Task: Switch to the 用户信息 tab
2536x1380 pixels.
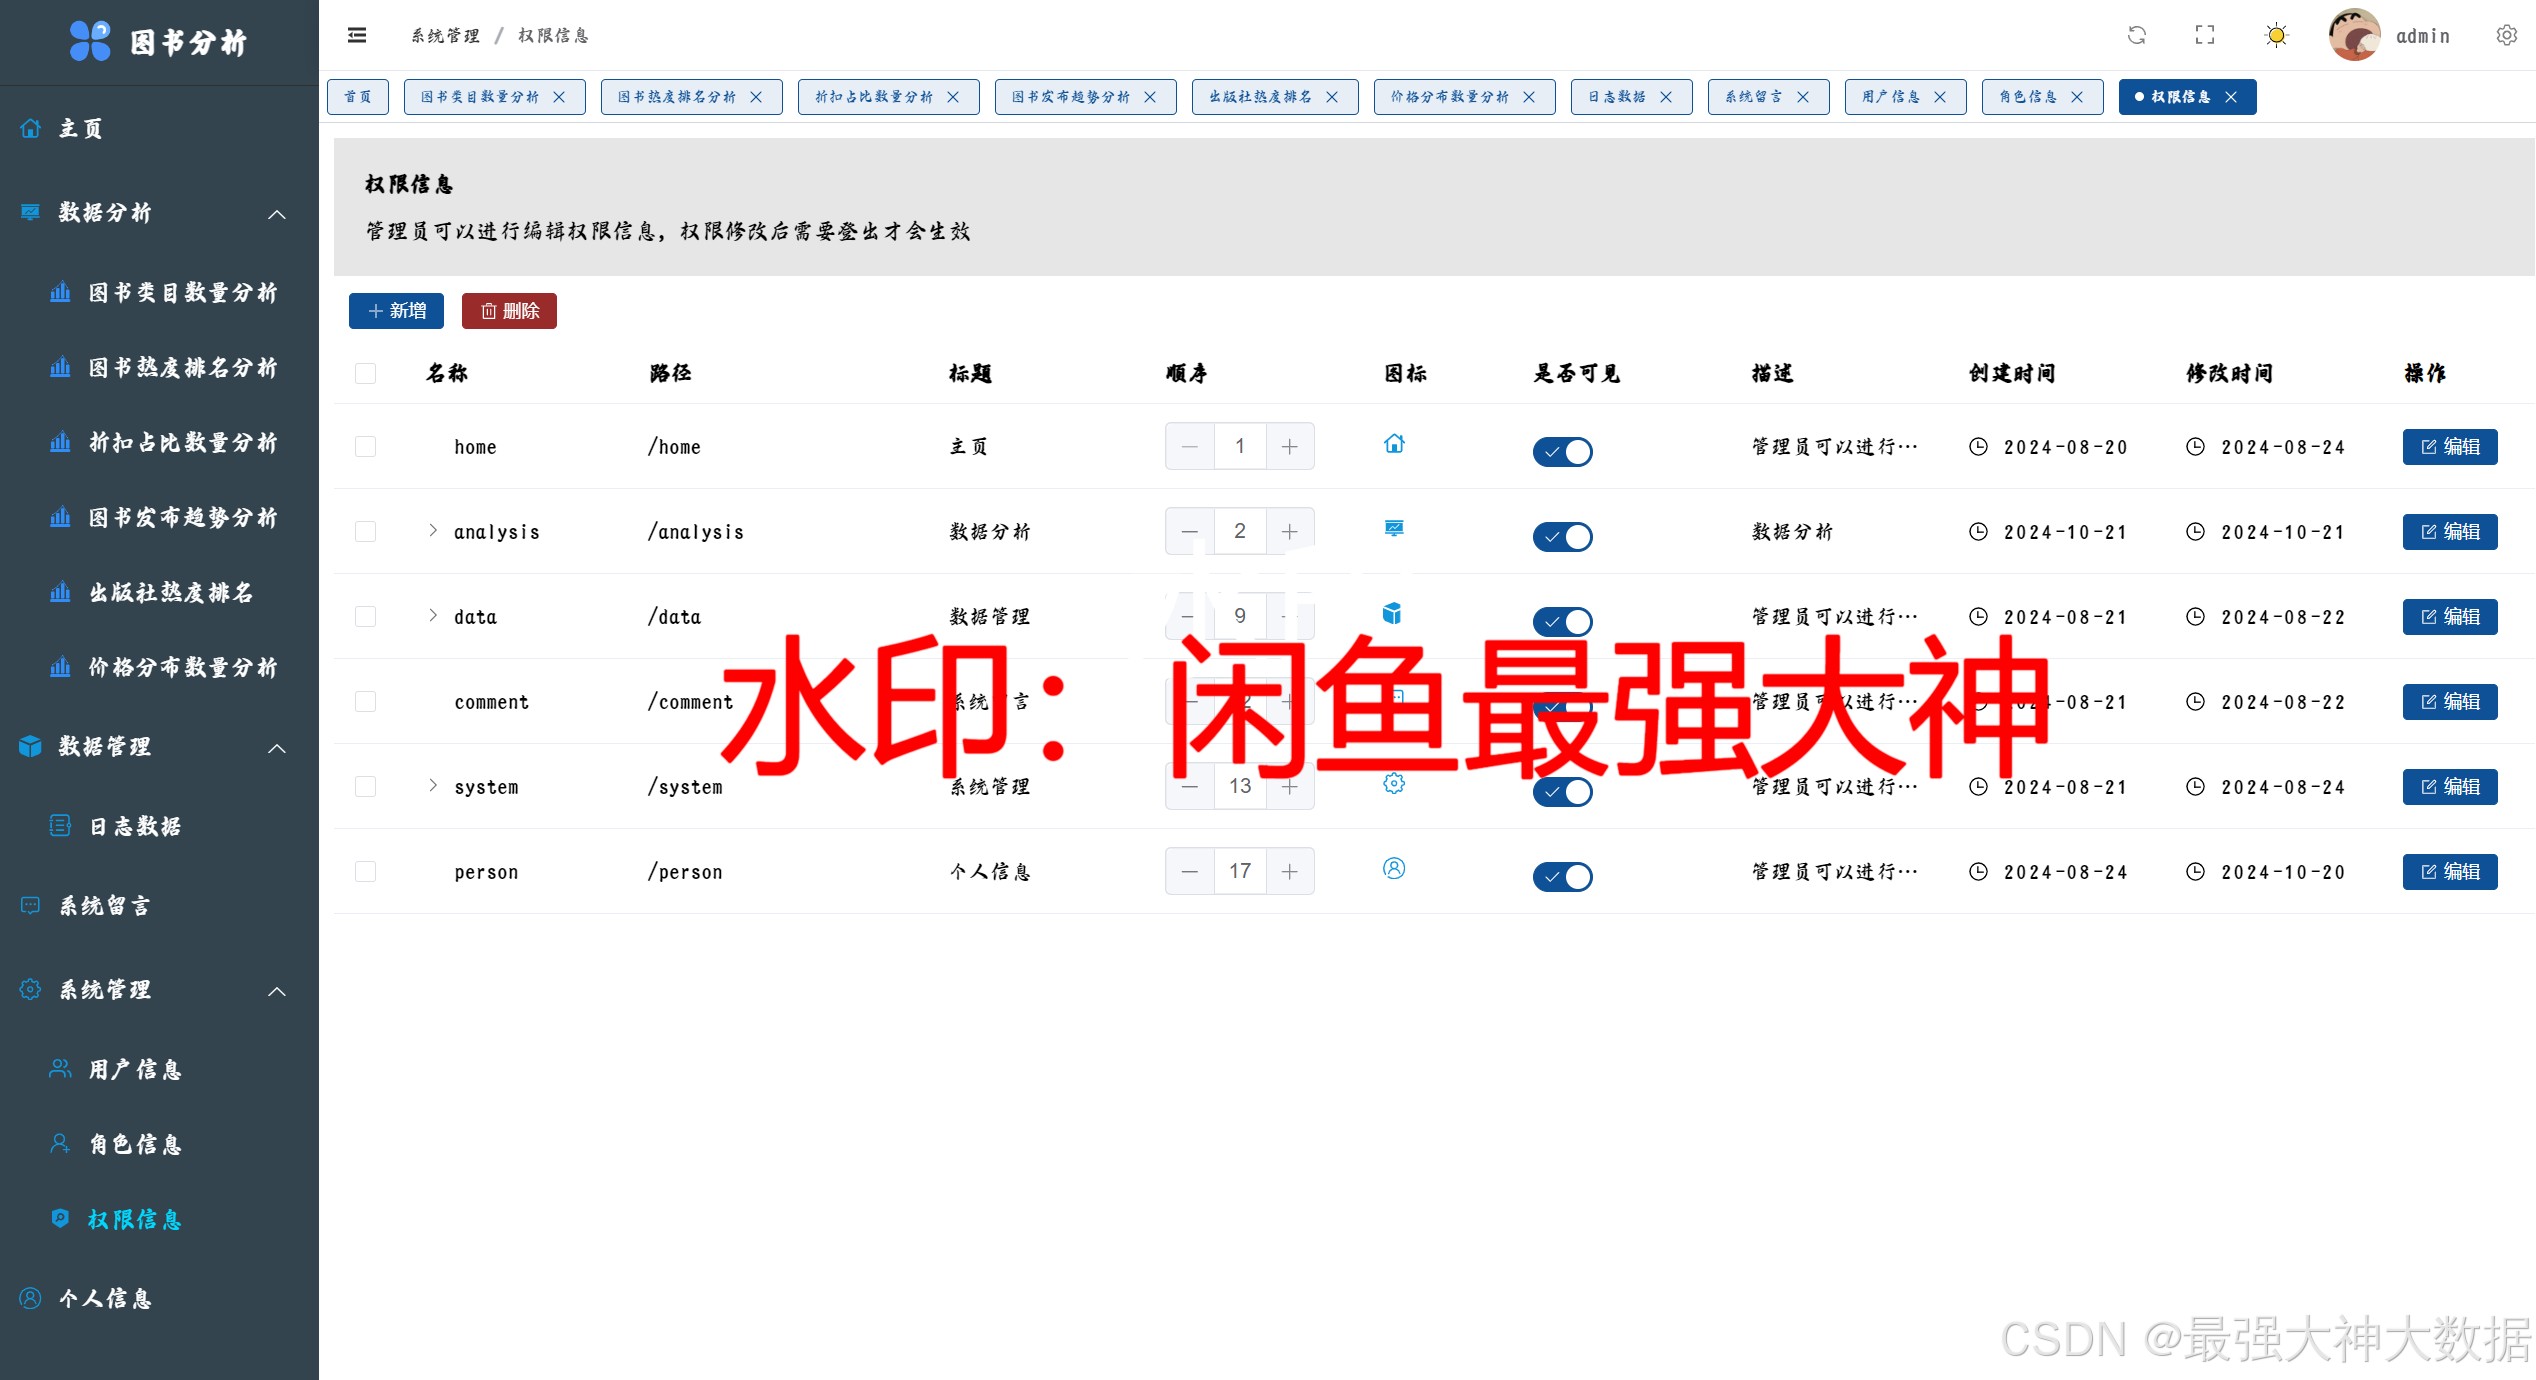Action: [1891, 97]
